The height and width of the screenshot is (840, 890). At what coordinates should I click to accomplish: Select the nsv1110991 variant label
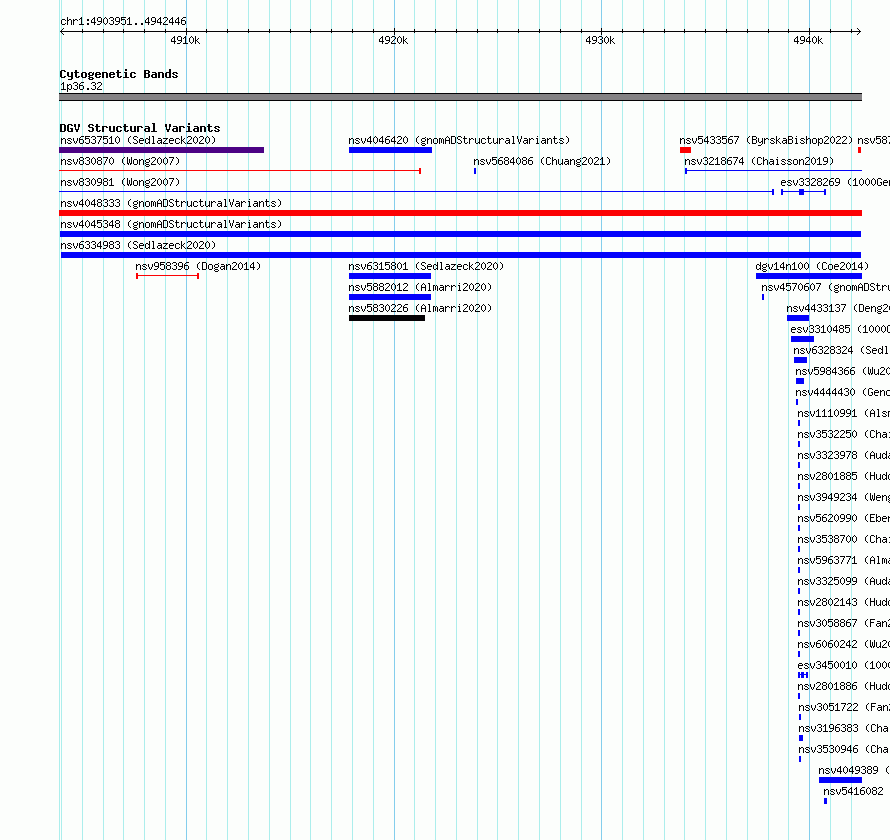pos(843,413)
